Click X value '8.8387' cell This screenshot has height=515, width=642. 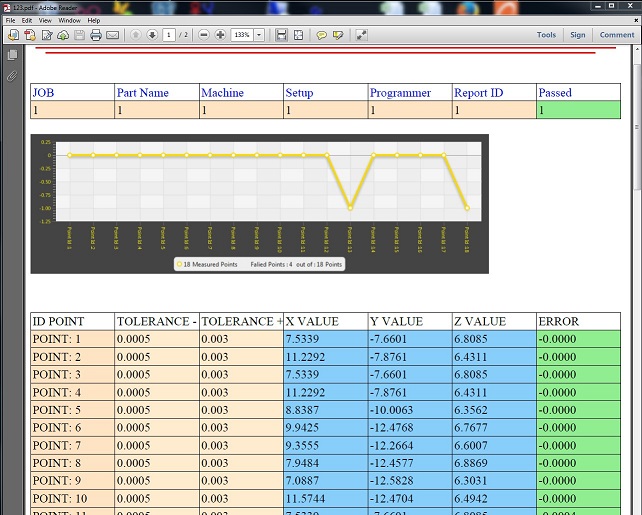click(326, 410)
